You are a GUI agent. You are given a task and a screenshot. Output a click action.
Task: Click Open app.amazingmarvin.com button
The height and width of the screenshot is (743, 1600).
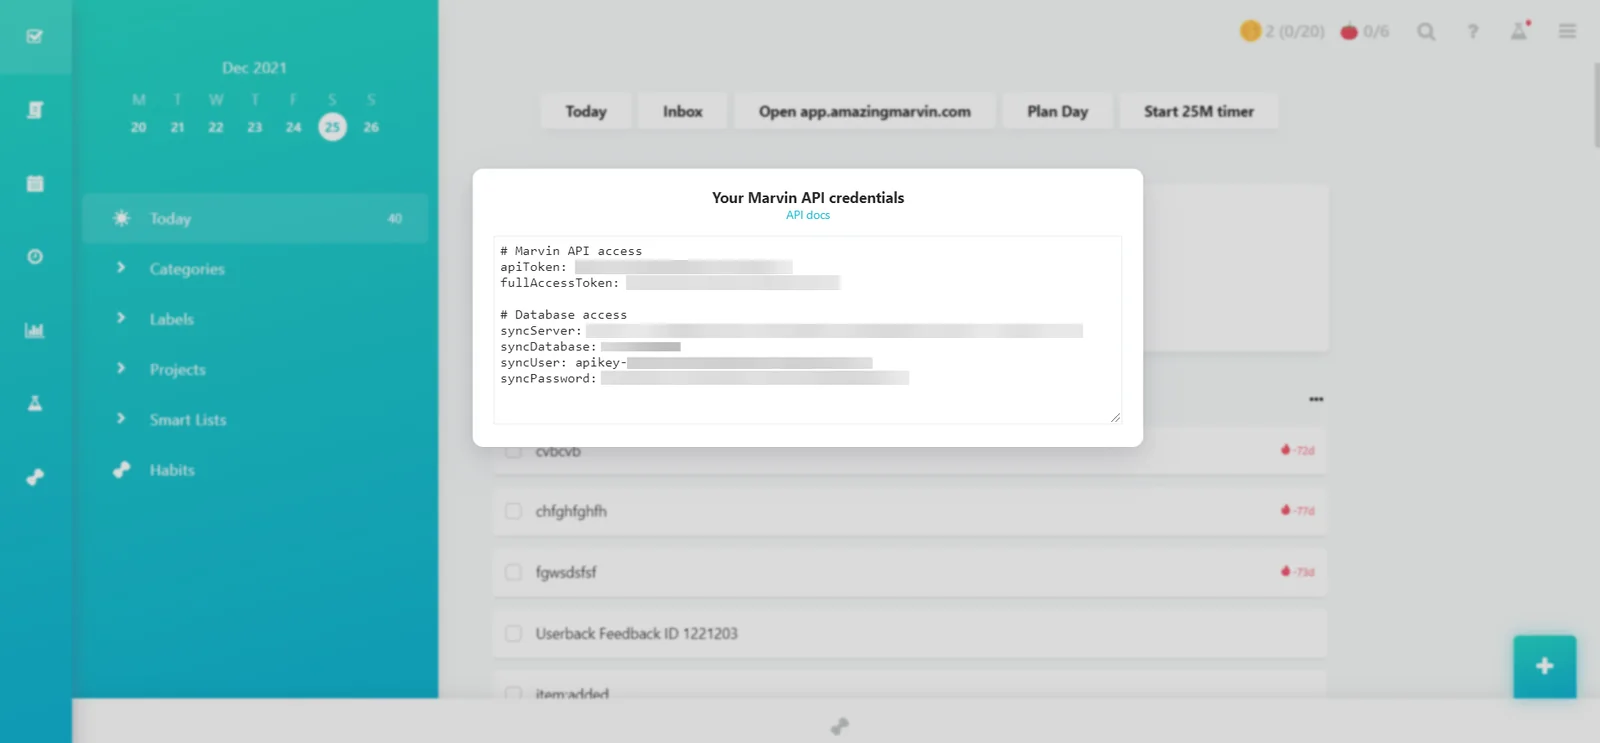[865, 111]
